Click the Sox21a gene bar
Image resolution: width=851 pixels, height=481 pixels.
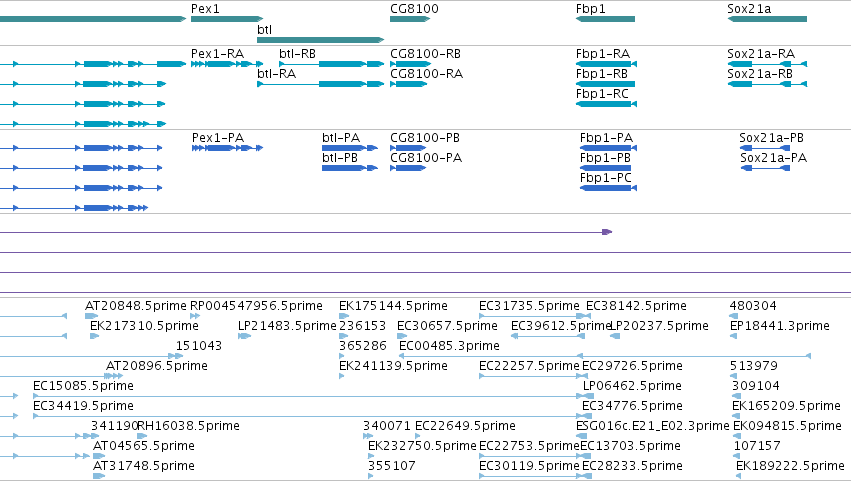[x=767, y=19]
